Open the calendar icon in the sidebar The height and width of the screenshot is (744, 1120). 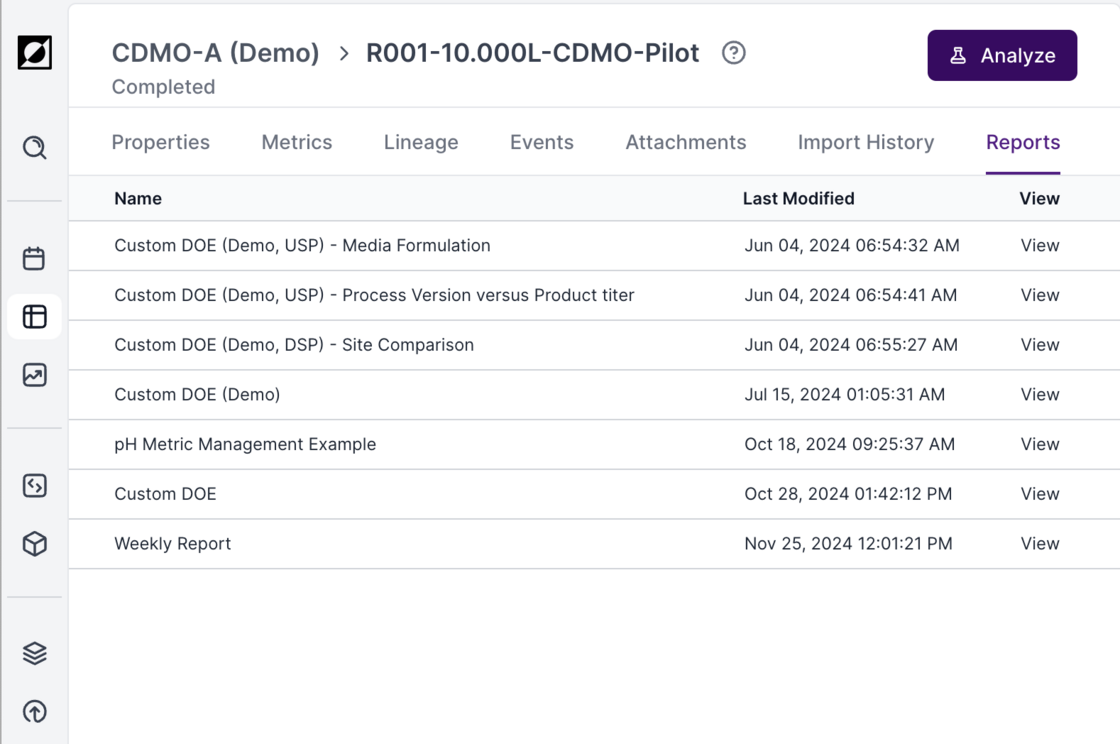(x=35, y=258)
